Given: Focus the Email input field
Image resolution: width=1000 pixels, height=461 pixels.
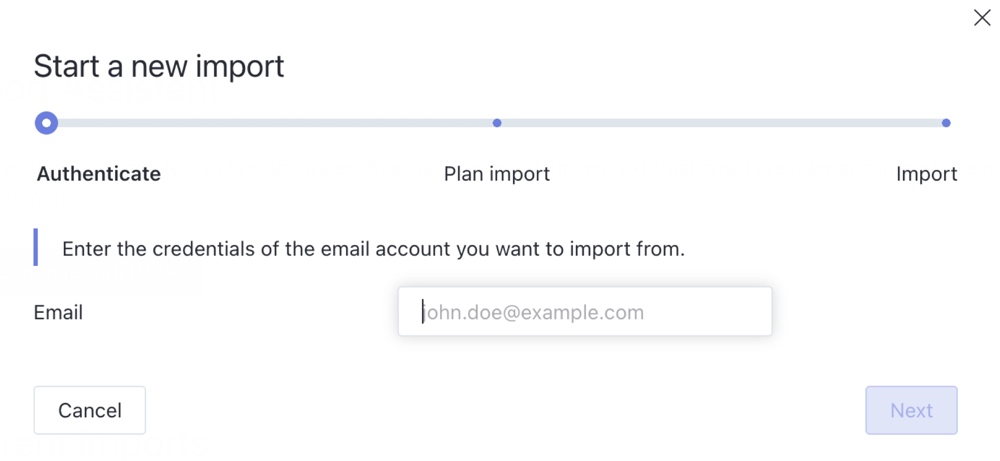Looking at the screenshot, I should pyautogui.click(x=585, y=312).
